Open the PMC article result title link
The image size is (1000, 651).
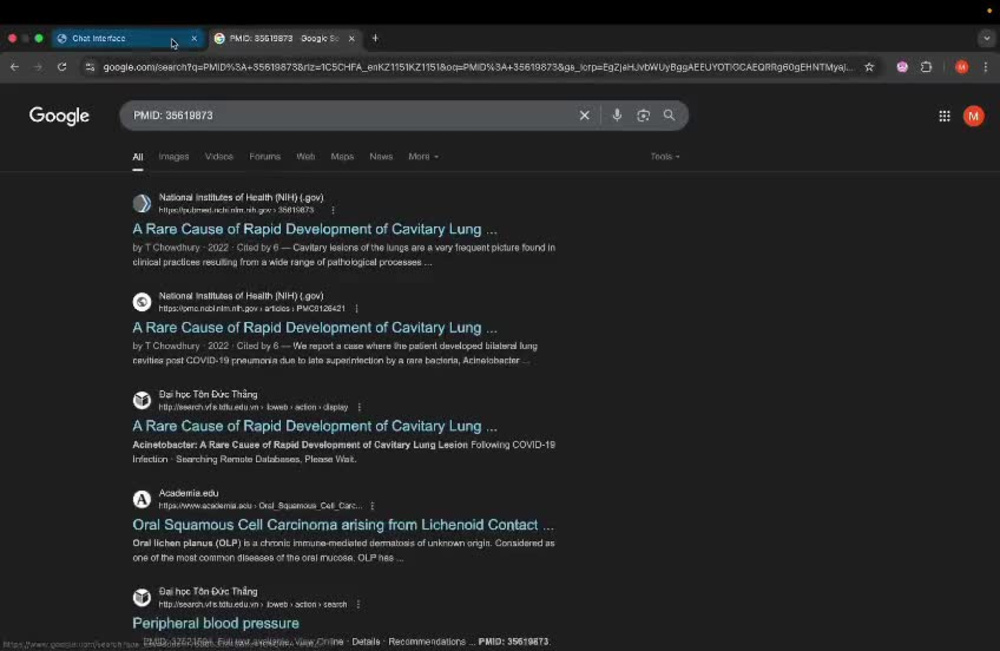tap(314, 327)
